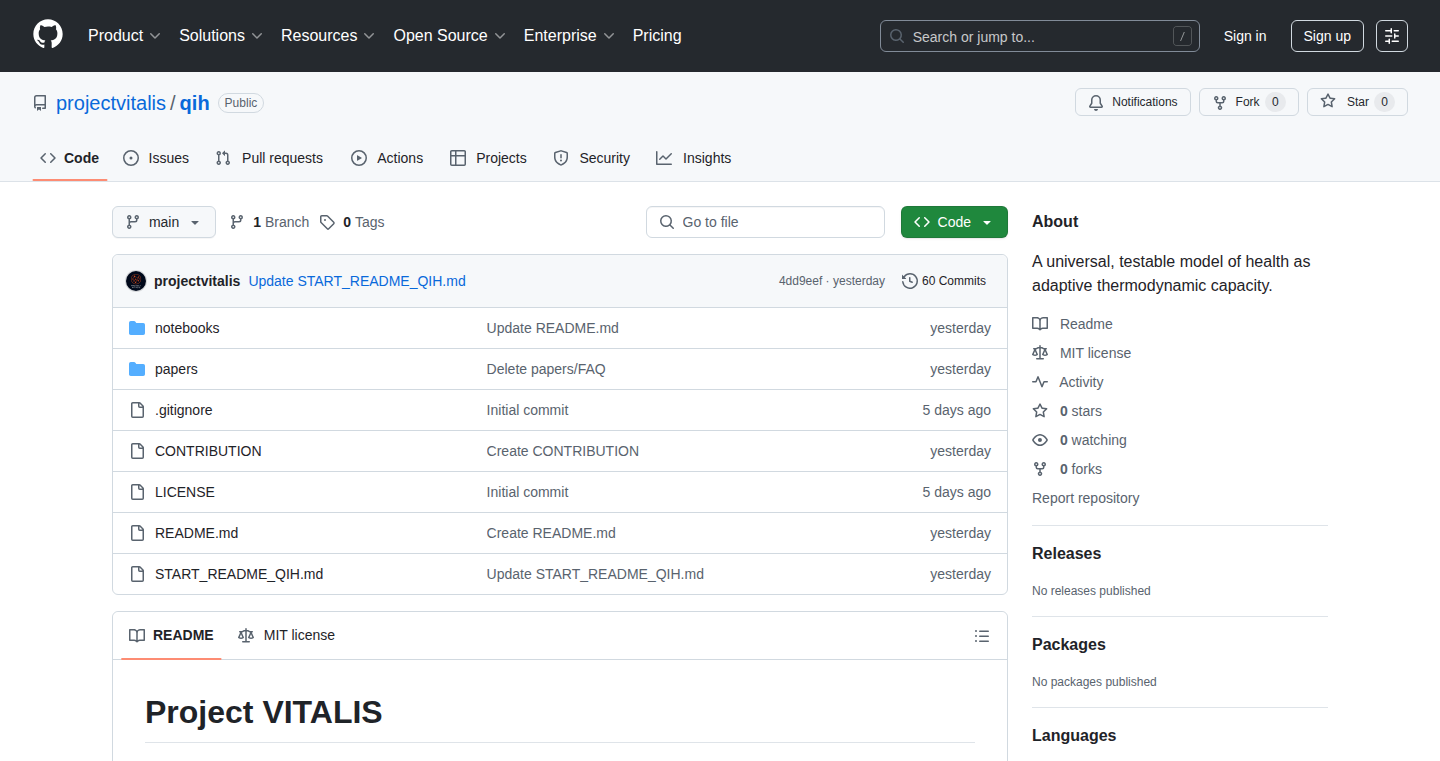1440x761 pixels.
Task: Open the papers folder
Action: coord(176,369)
